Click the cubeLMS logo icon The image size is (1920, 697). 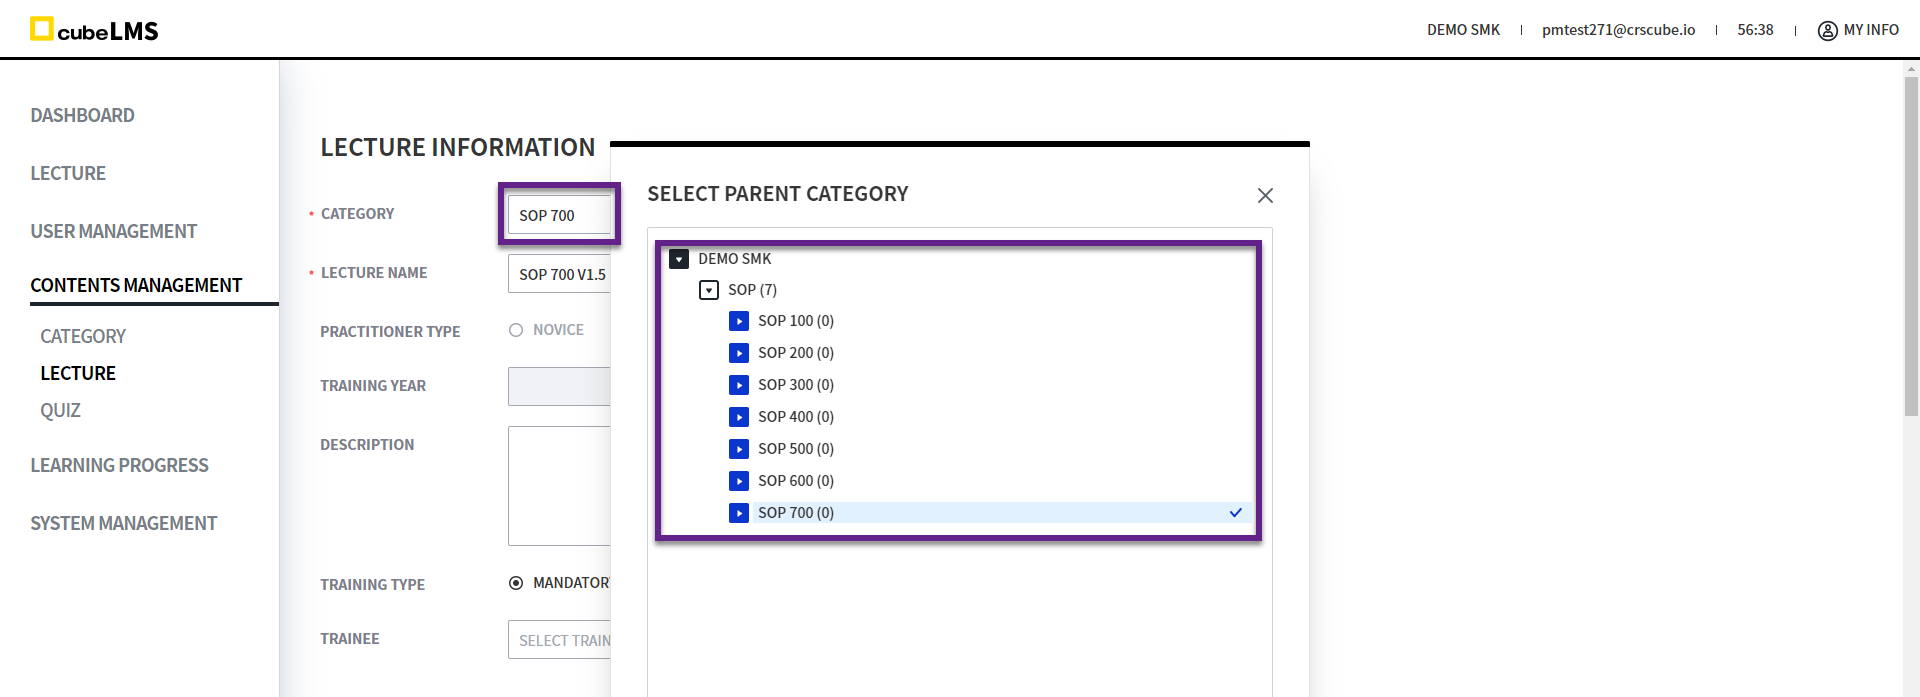41,29
